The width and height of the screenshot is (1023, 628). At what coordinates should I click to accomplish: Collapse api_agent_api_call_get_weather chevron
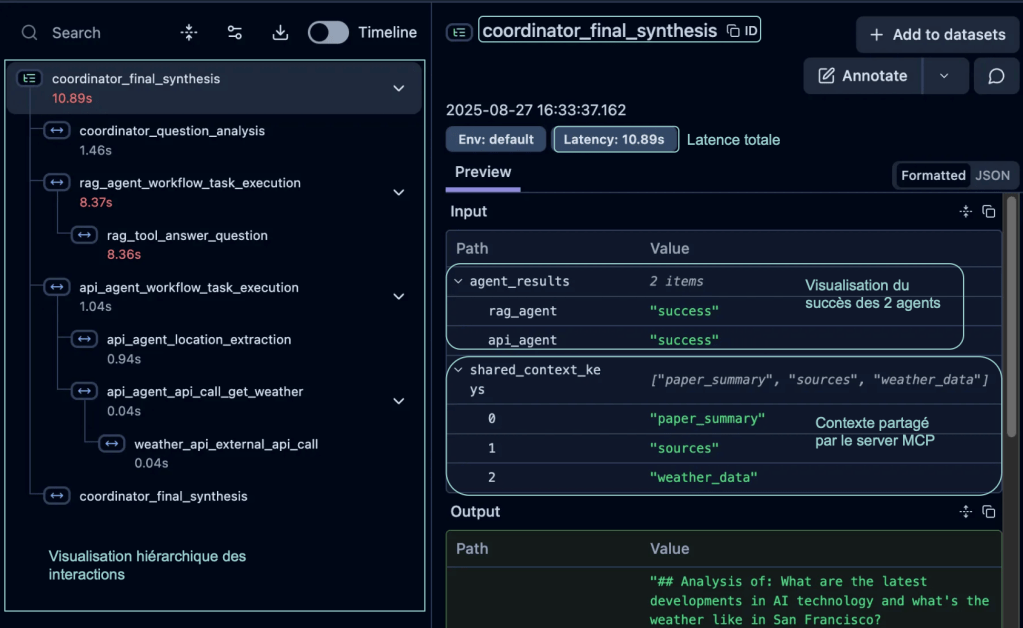399,401
